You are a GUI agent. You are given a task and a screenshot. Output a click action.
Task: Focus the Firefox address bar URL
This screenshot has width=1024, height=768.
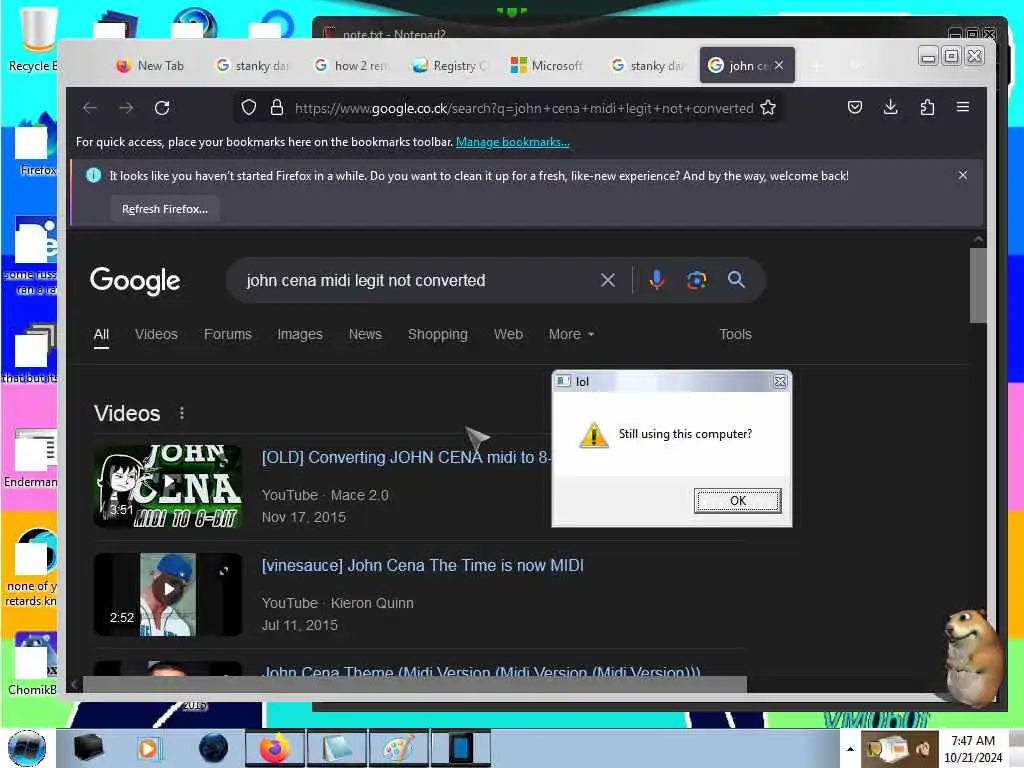524,108
